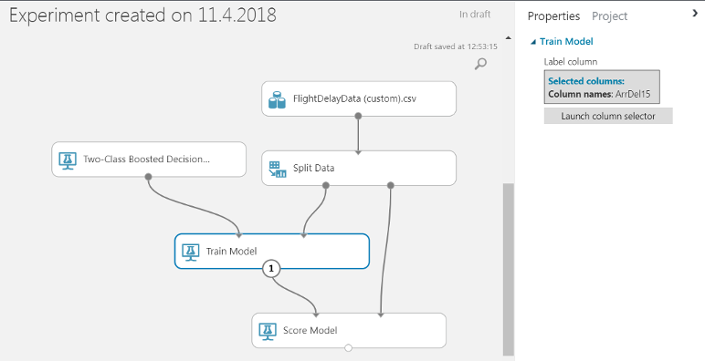Click 'Column names: ArrDel15' text
The width and height of the screenshot is (705, 361).
[599, 95]
